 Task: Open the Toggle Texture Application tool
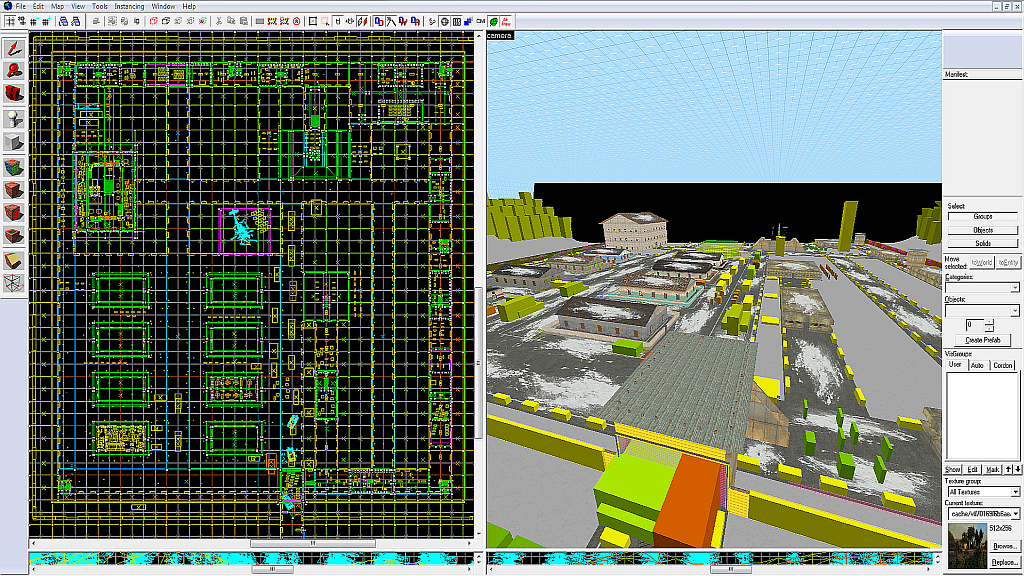(14, 167)
